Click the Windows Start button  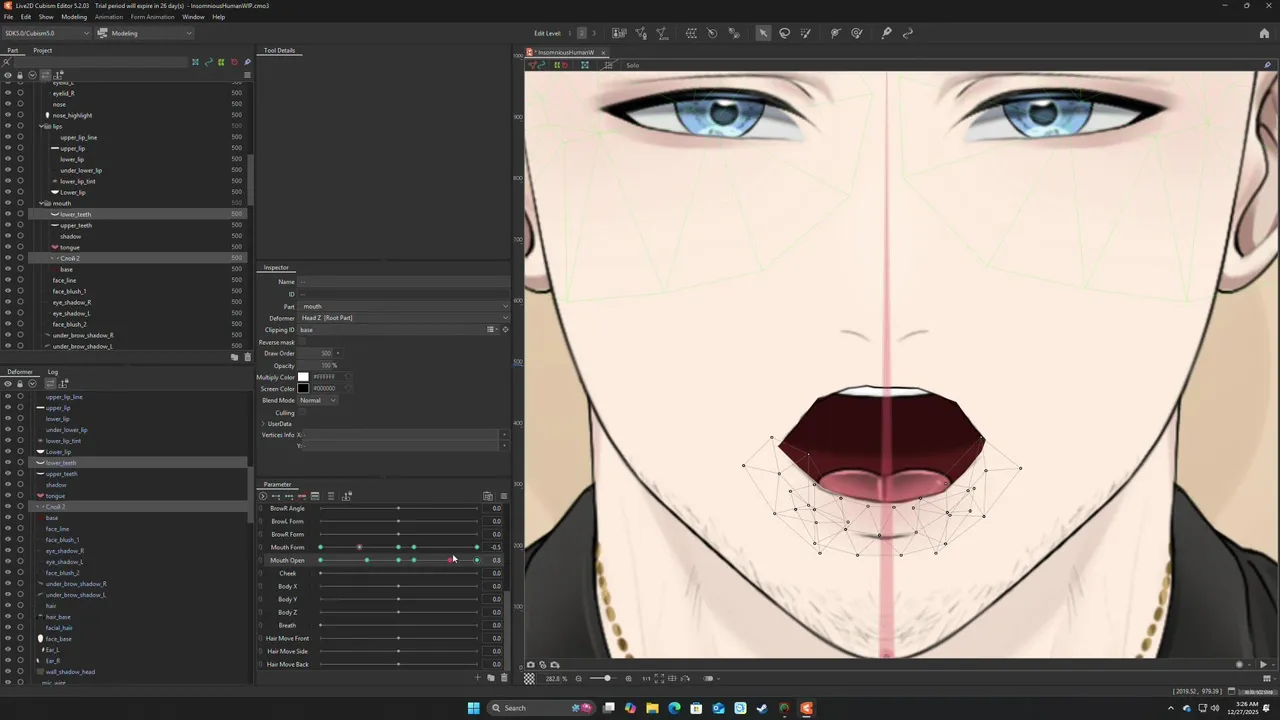click(474, 708)
